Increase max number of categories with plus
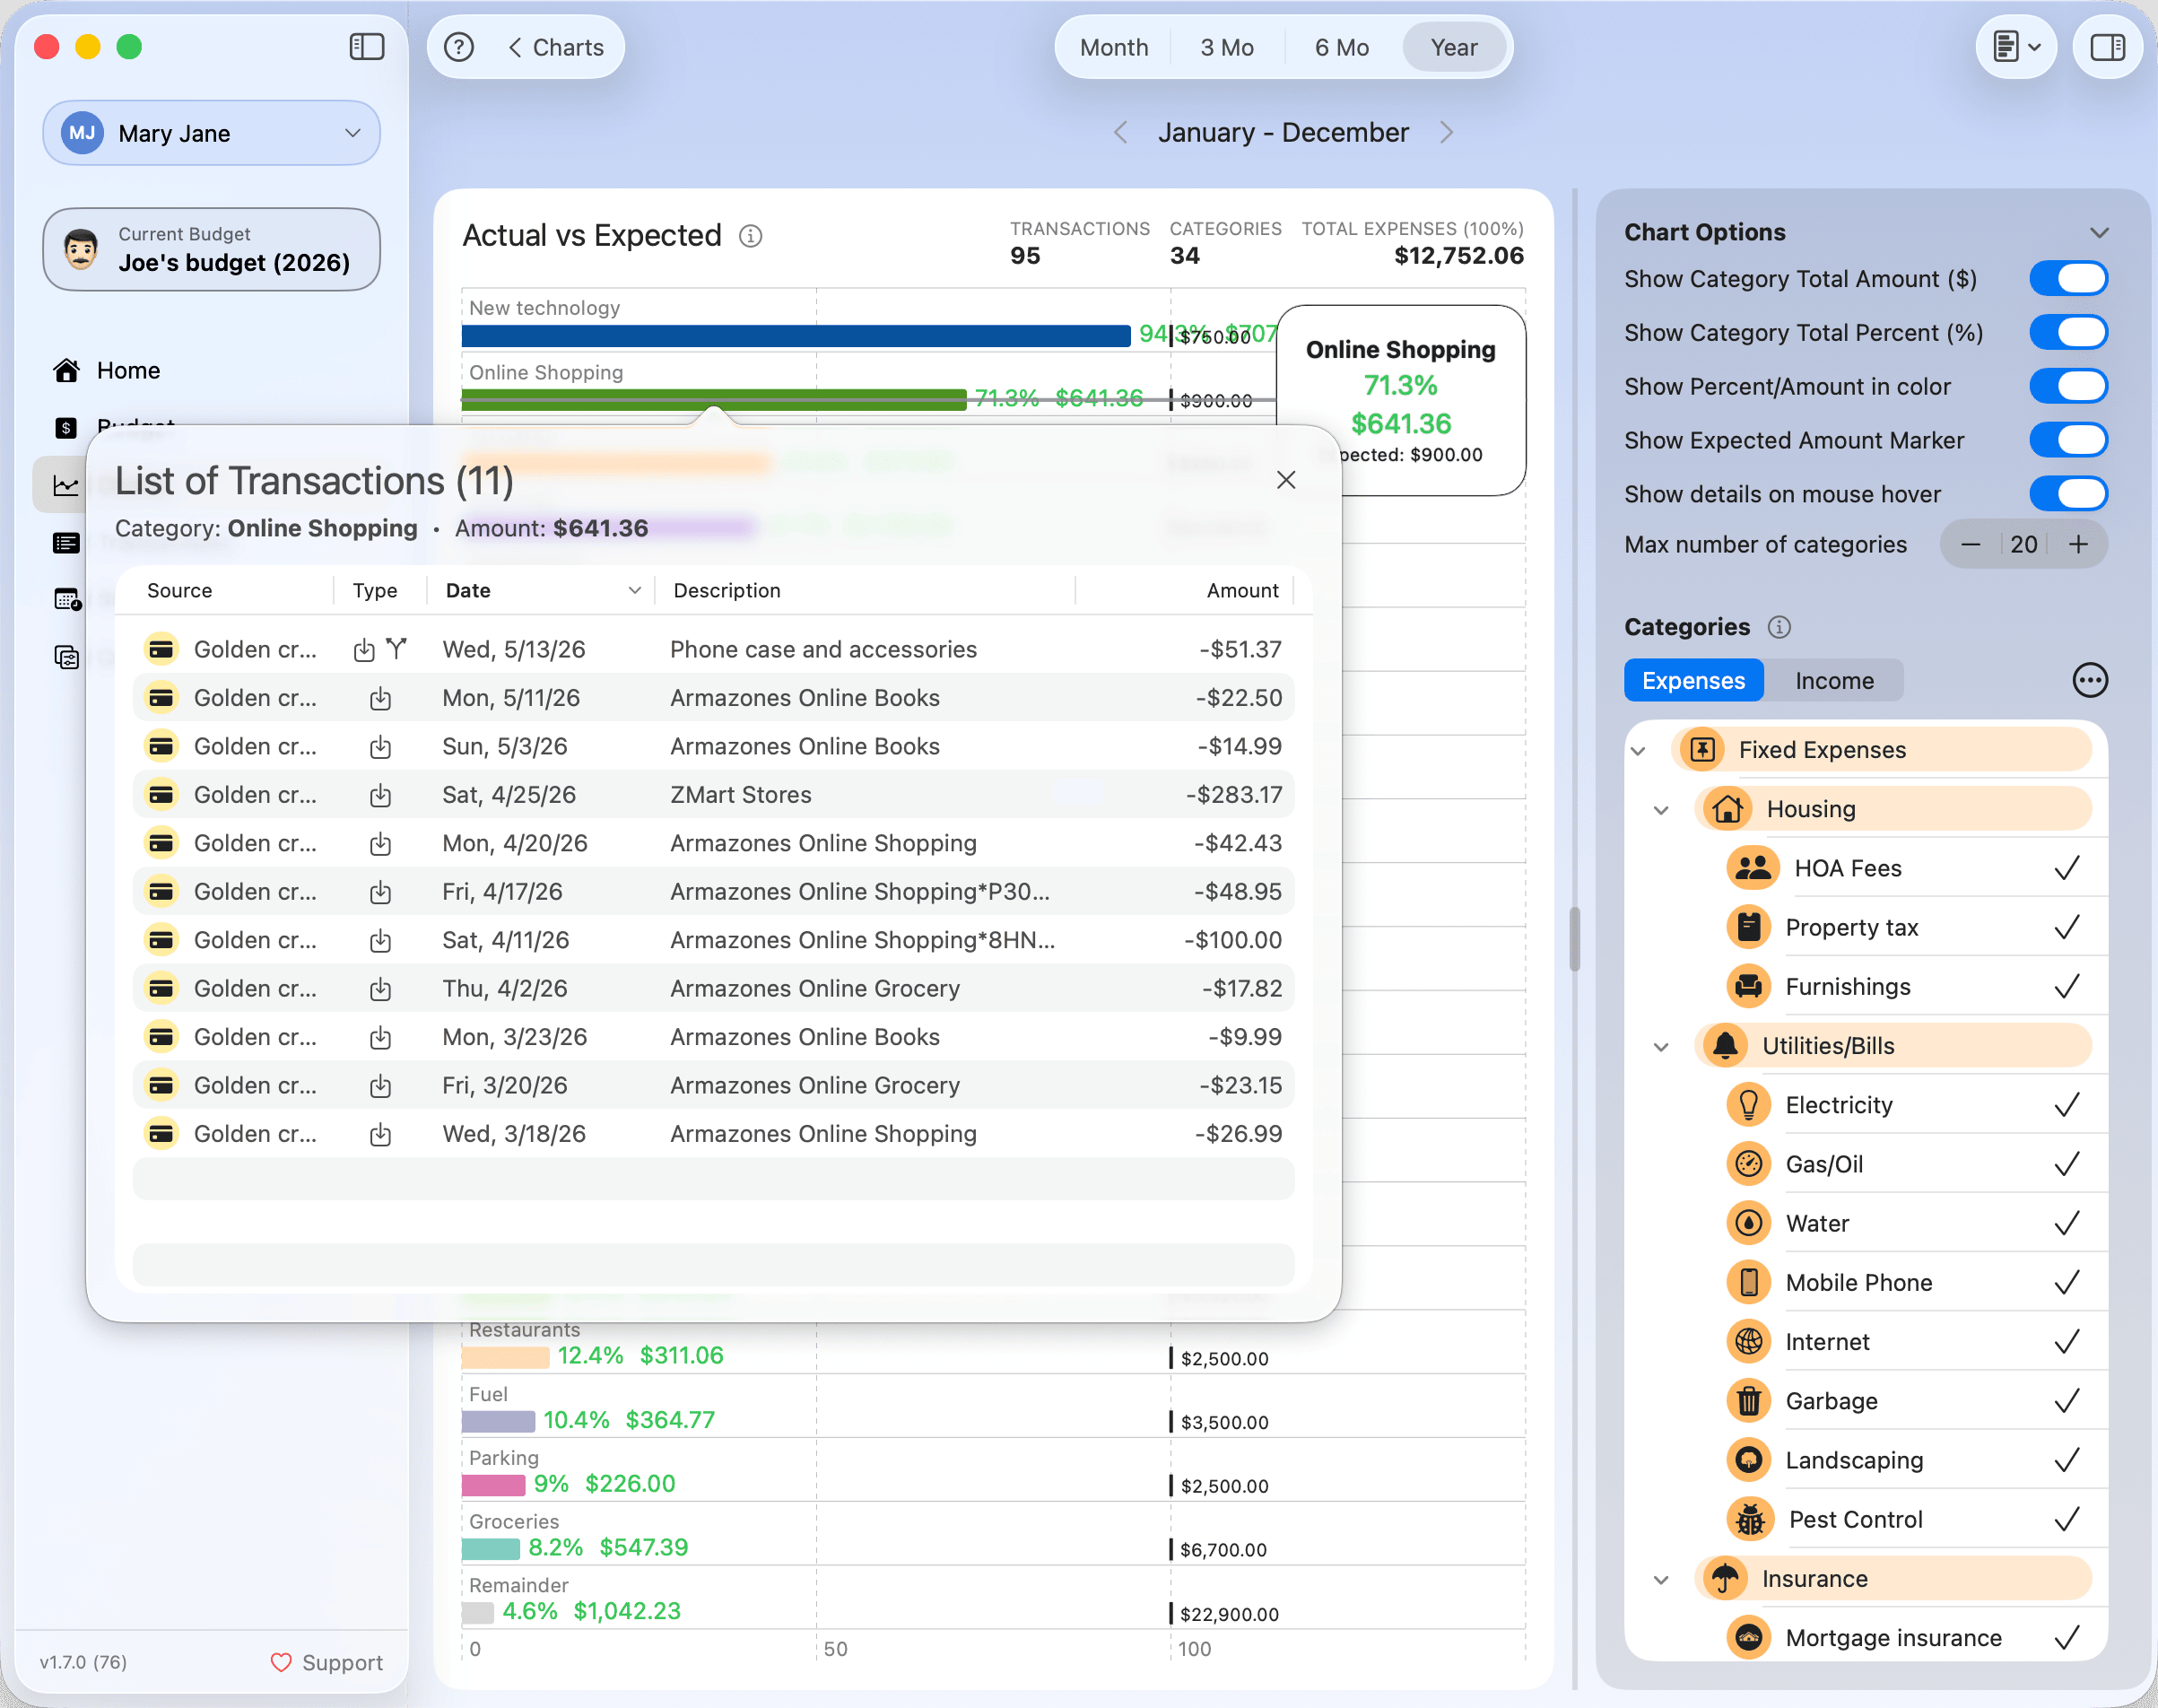This screenshot has height=1708, width=2158. (2078, 544)
